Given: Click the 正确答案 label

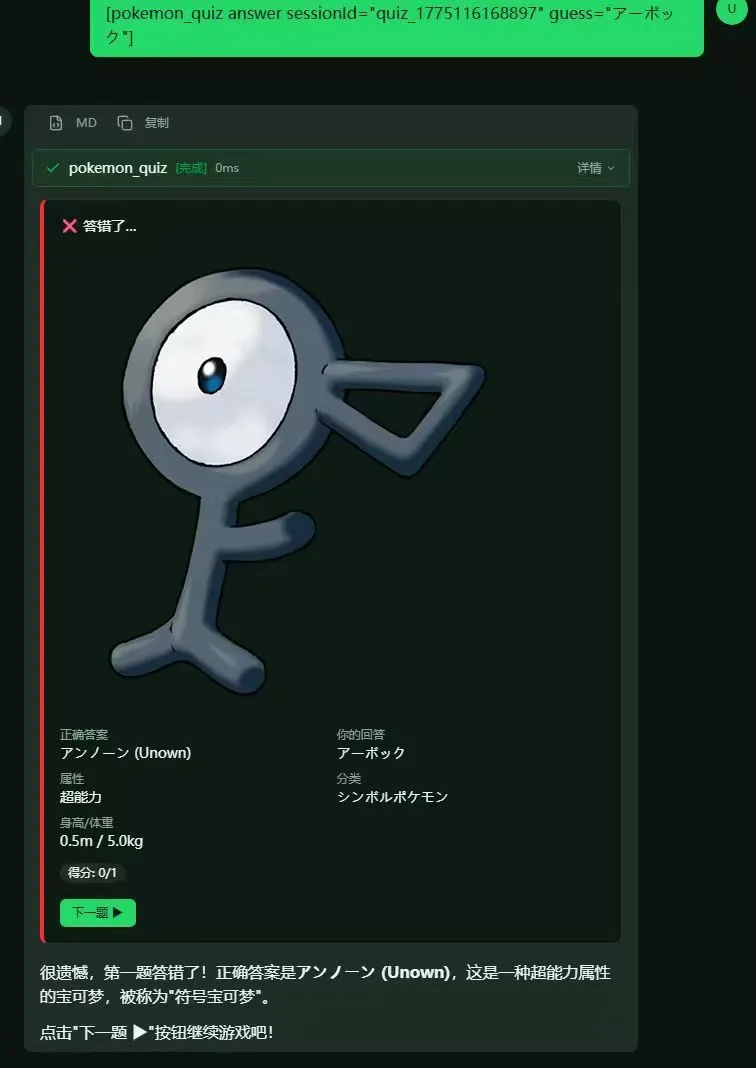Looking at the screenshot, I should (84, 734).
